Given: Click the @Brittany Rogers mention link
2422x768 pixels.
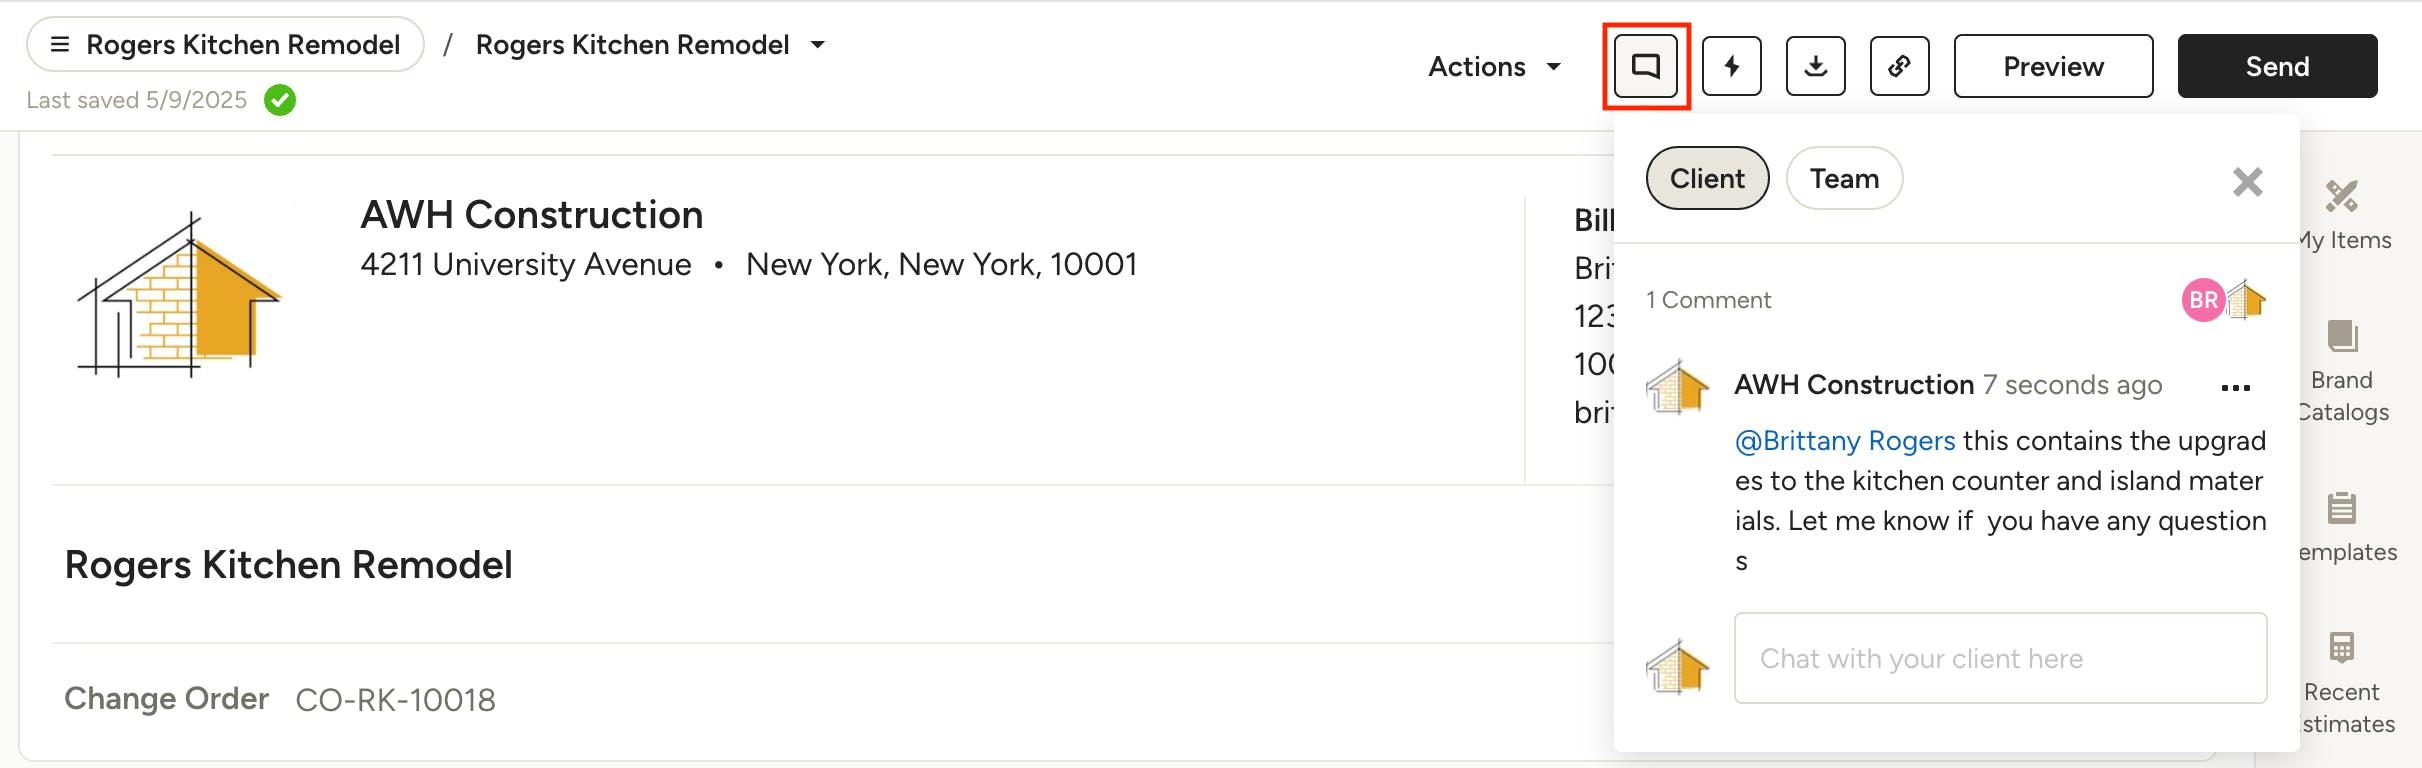Looking at the screenshot, I should 1845,441.
